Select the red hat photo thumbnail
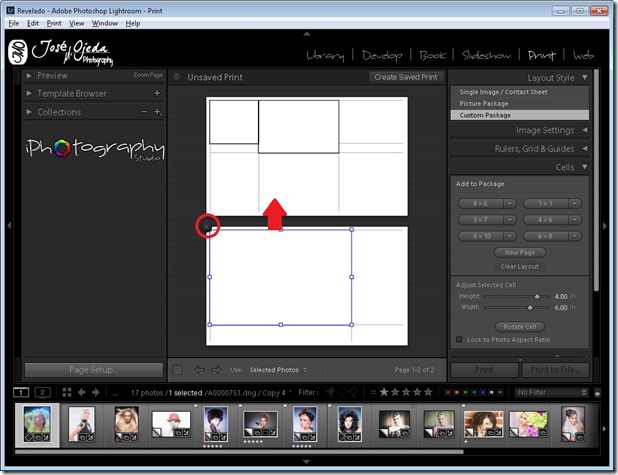Screen dimensions: 618x475 point(171,424)
